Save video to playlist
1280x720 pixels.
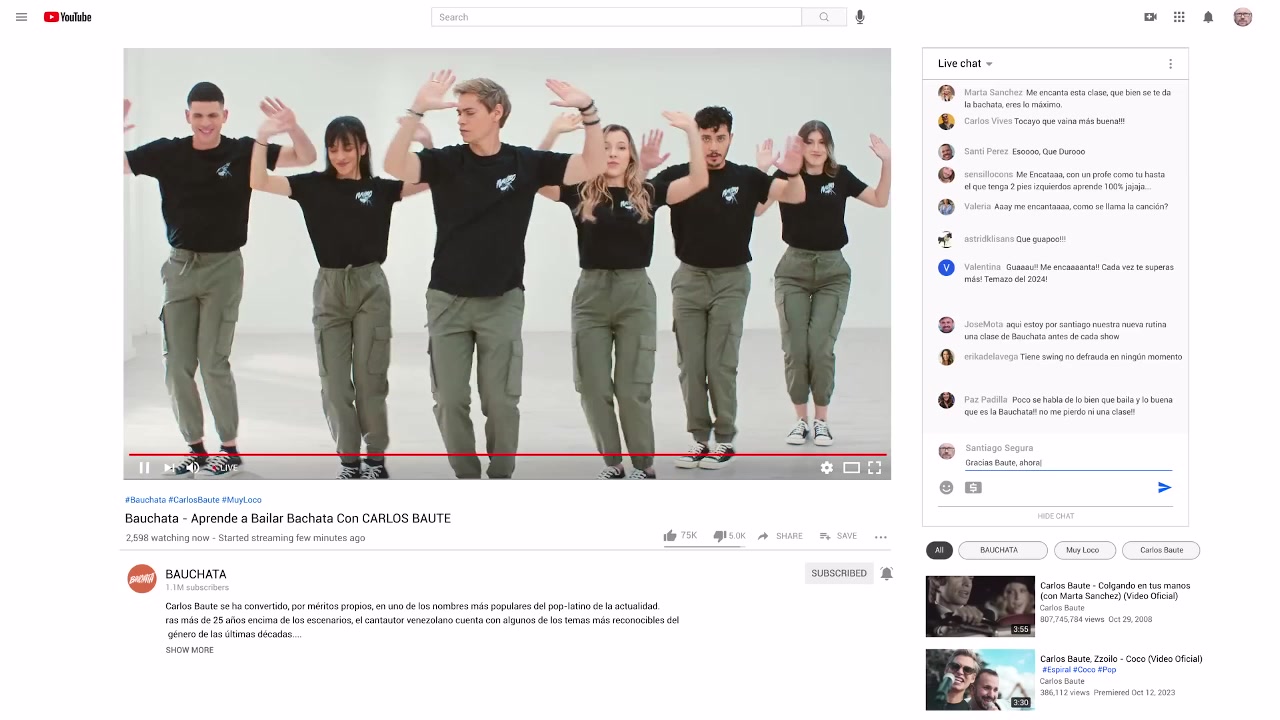[838, 536]
